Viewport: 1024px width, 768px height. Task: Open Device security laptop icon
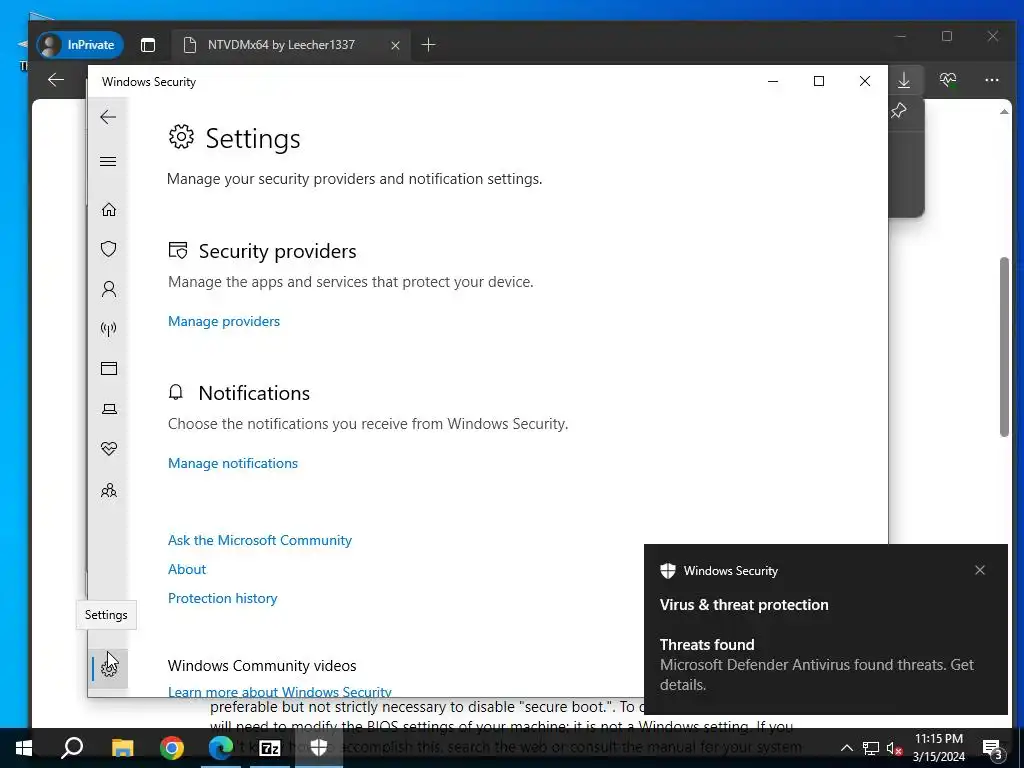point(108,409)
